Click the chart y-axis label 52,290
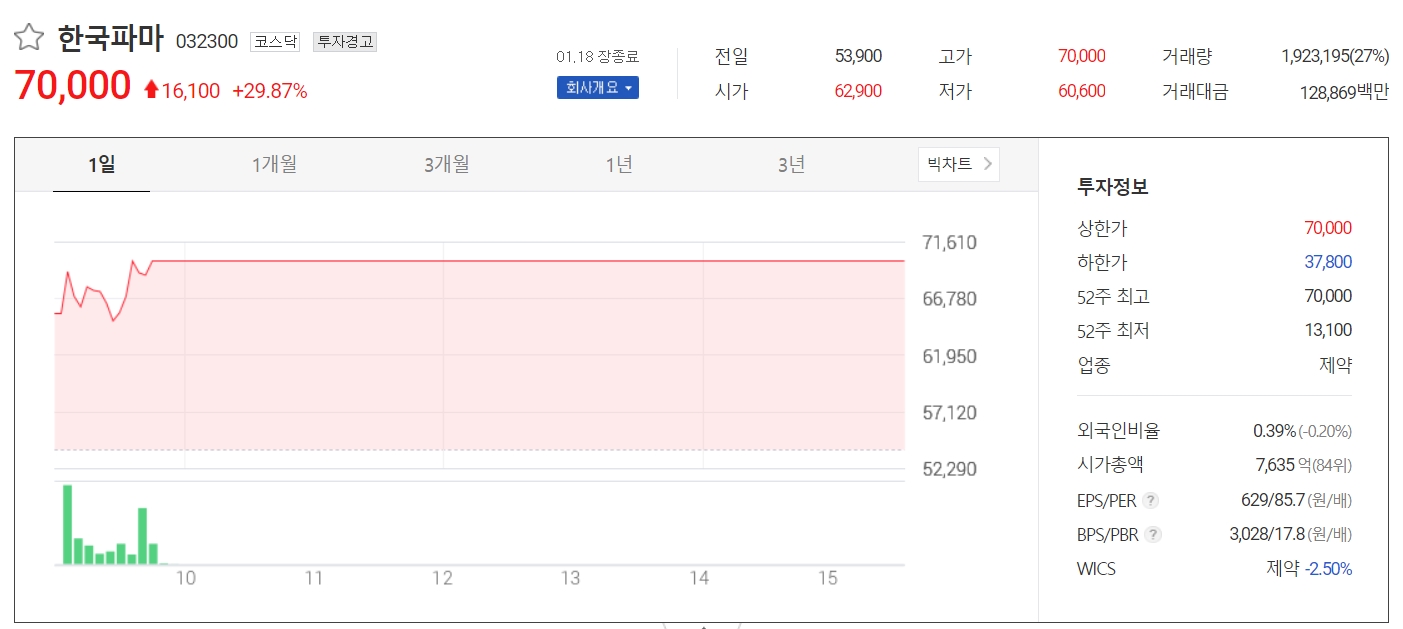 coord(949,469)
